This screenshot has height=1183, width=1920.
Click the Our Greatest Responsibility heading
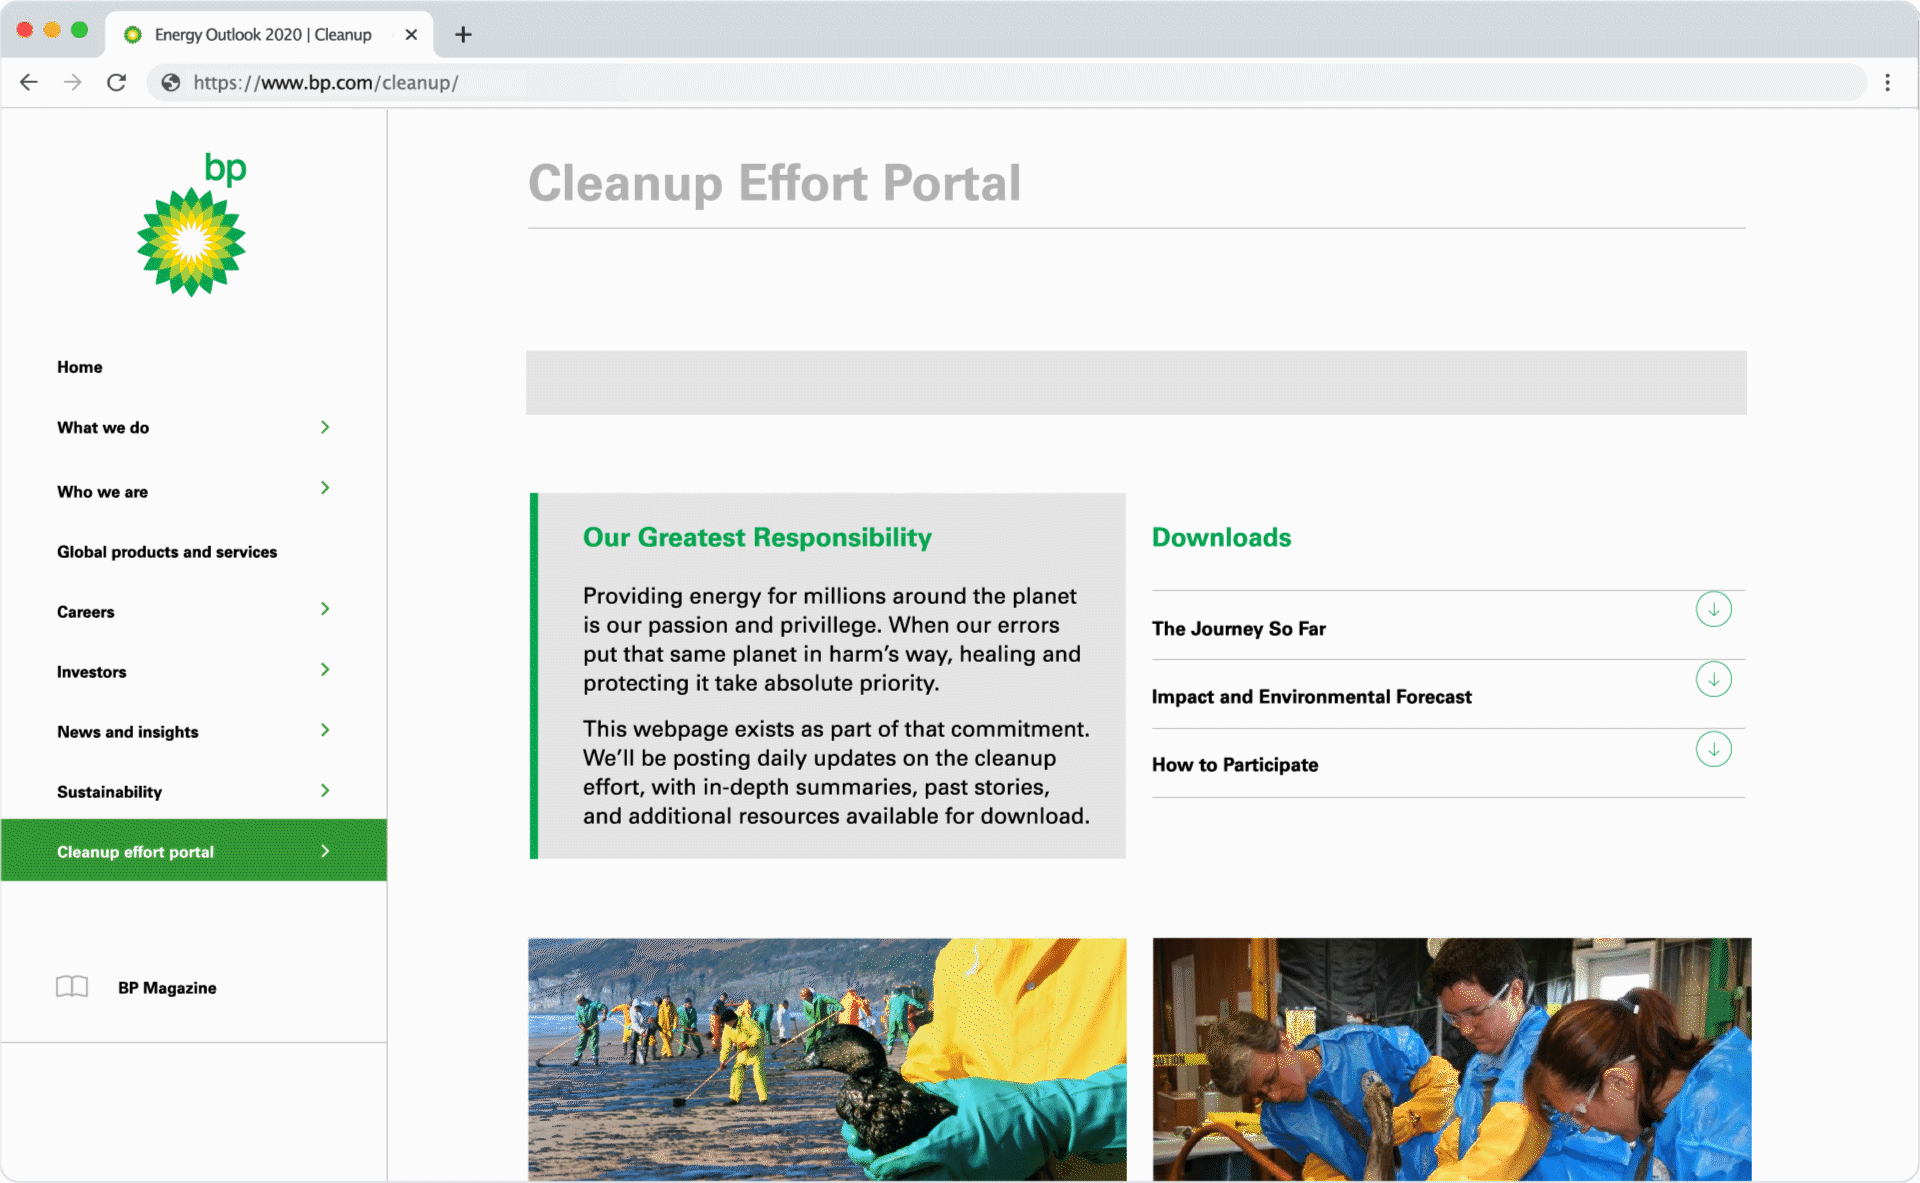pos(757,538)
